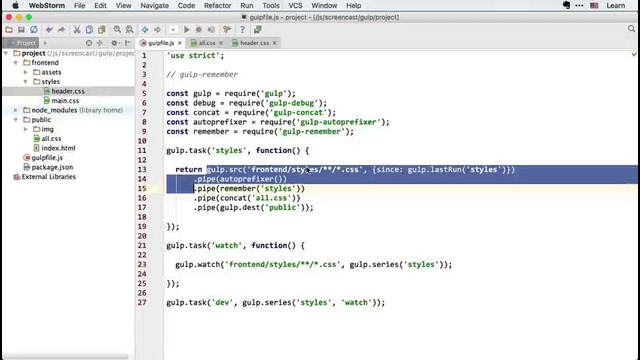This screenshot has height=360, width=640.
Task: Click the green inspection checkmark indicator
Action: click(634, 54)
